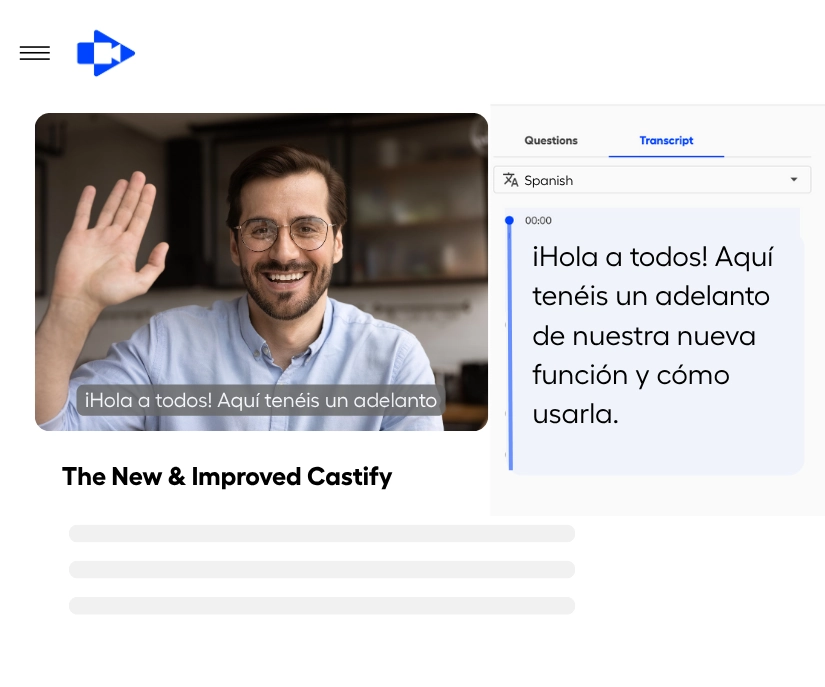The width and height of the screenshot is (825, 687).
Task: Switch to the Questions tab
Action: pyautogui.click(x=551, y=140)
